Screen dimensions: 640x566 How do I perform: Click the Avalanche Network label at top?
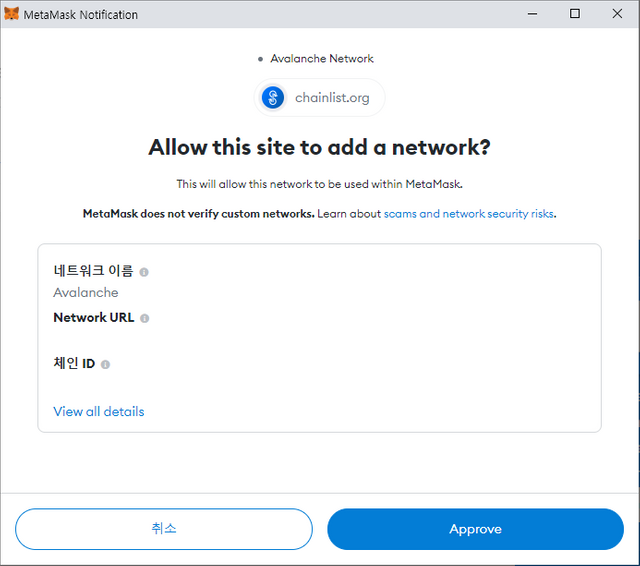(x=322, y=59)
